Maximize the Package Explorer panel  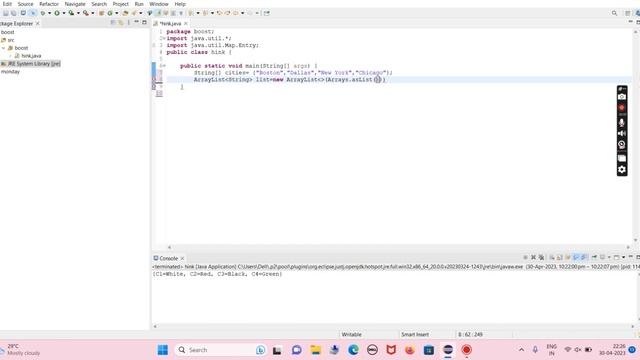[x=144, y=22]
